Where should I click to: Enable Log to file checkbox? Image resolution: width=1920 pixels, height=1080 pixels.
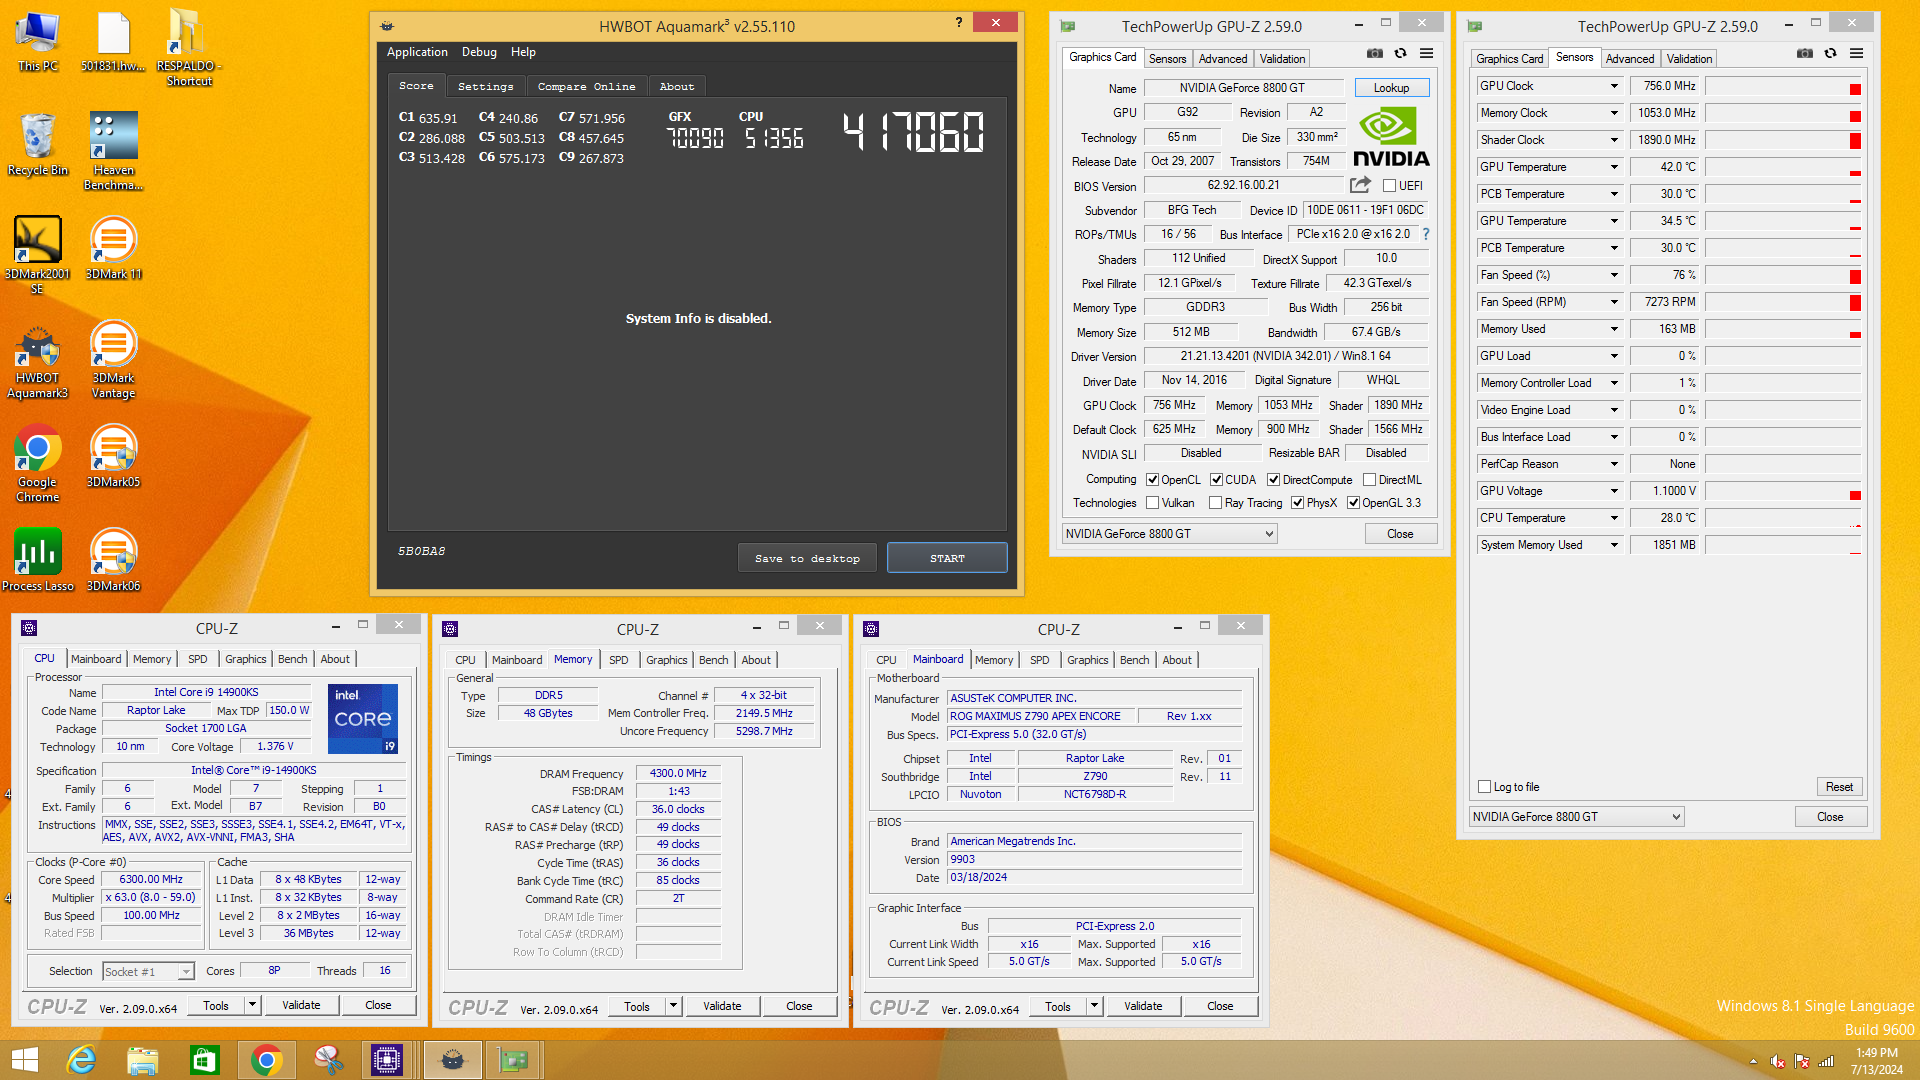1485,787
